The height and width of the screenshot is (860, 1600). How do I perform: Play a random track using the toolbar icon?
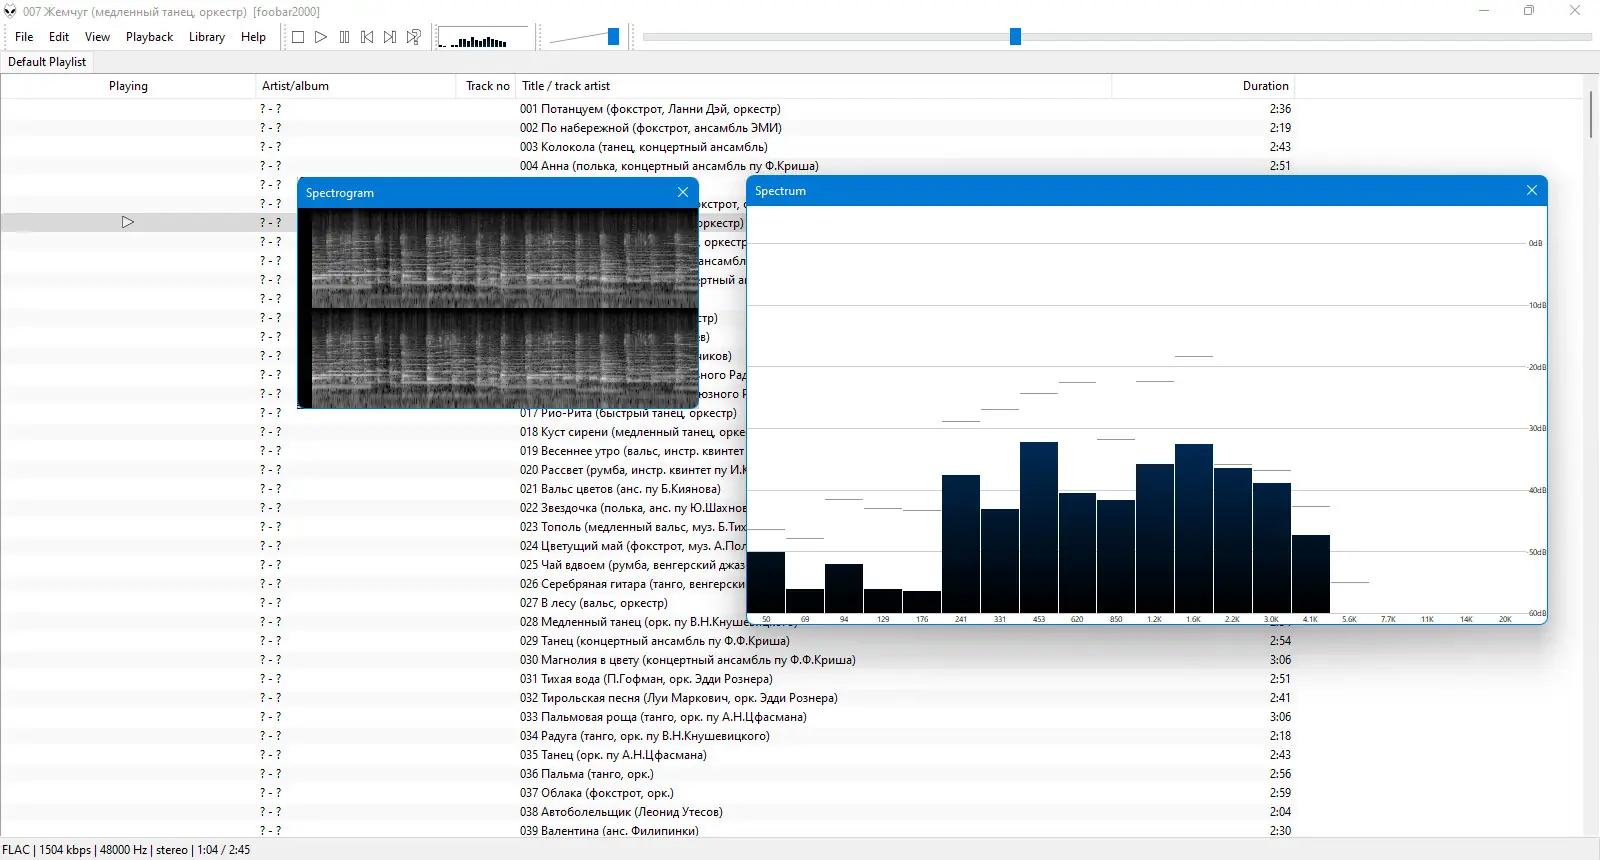[x=414, y=37]
